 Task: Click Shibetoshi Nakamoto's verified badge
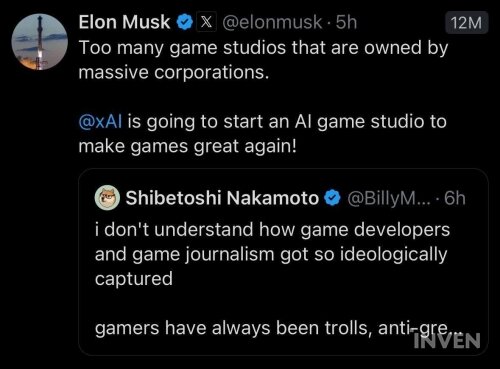332,198
